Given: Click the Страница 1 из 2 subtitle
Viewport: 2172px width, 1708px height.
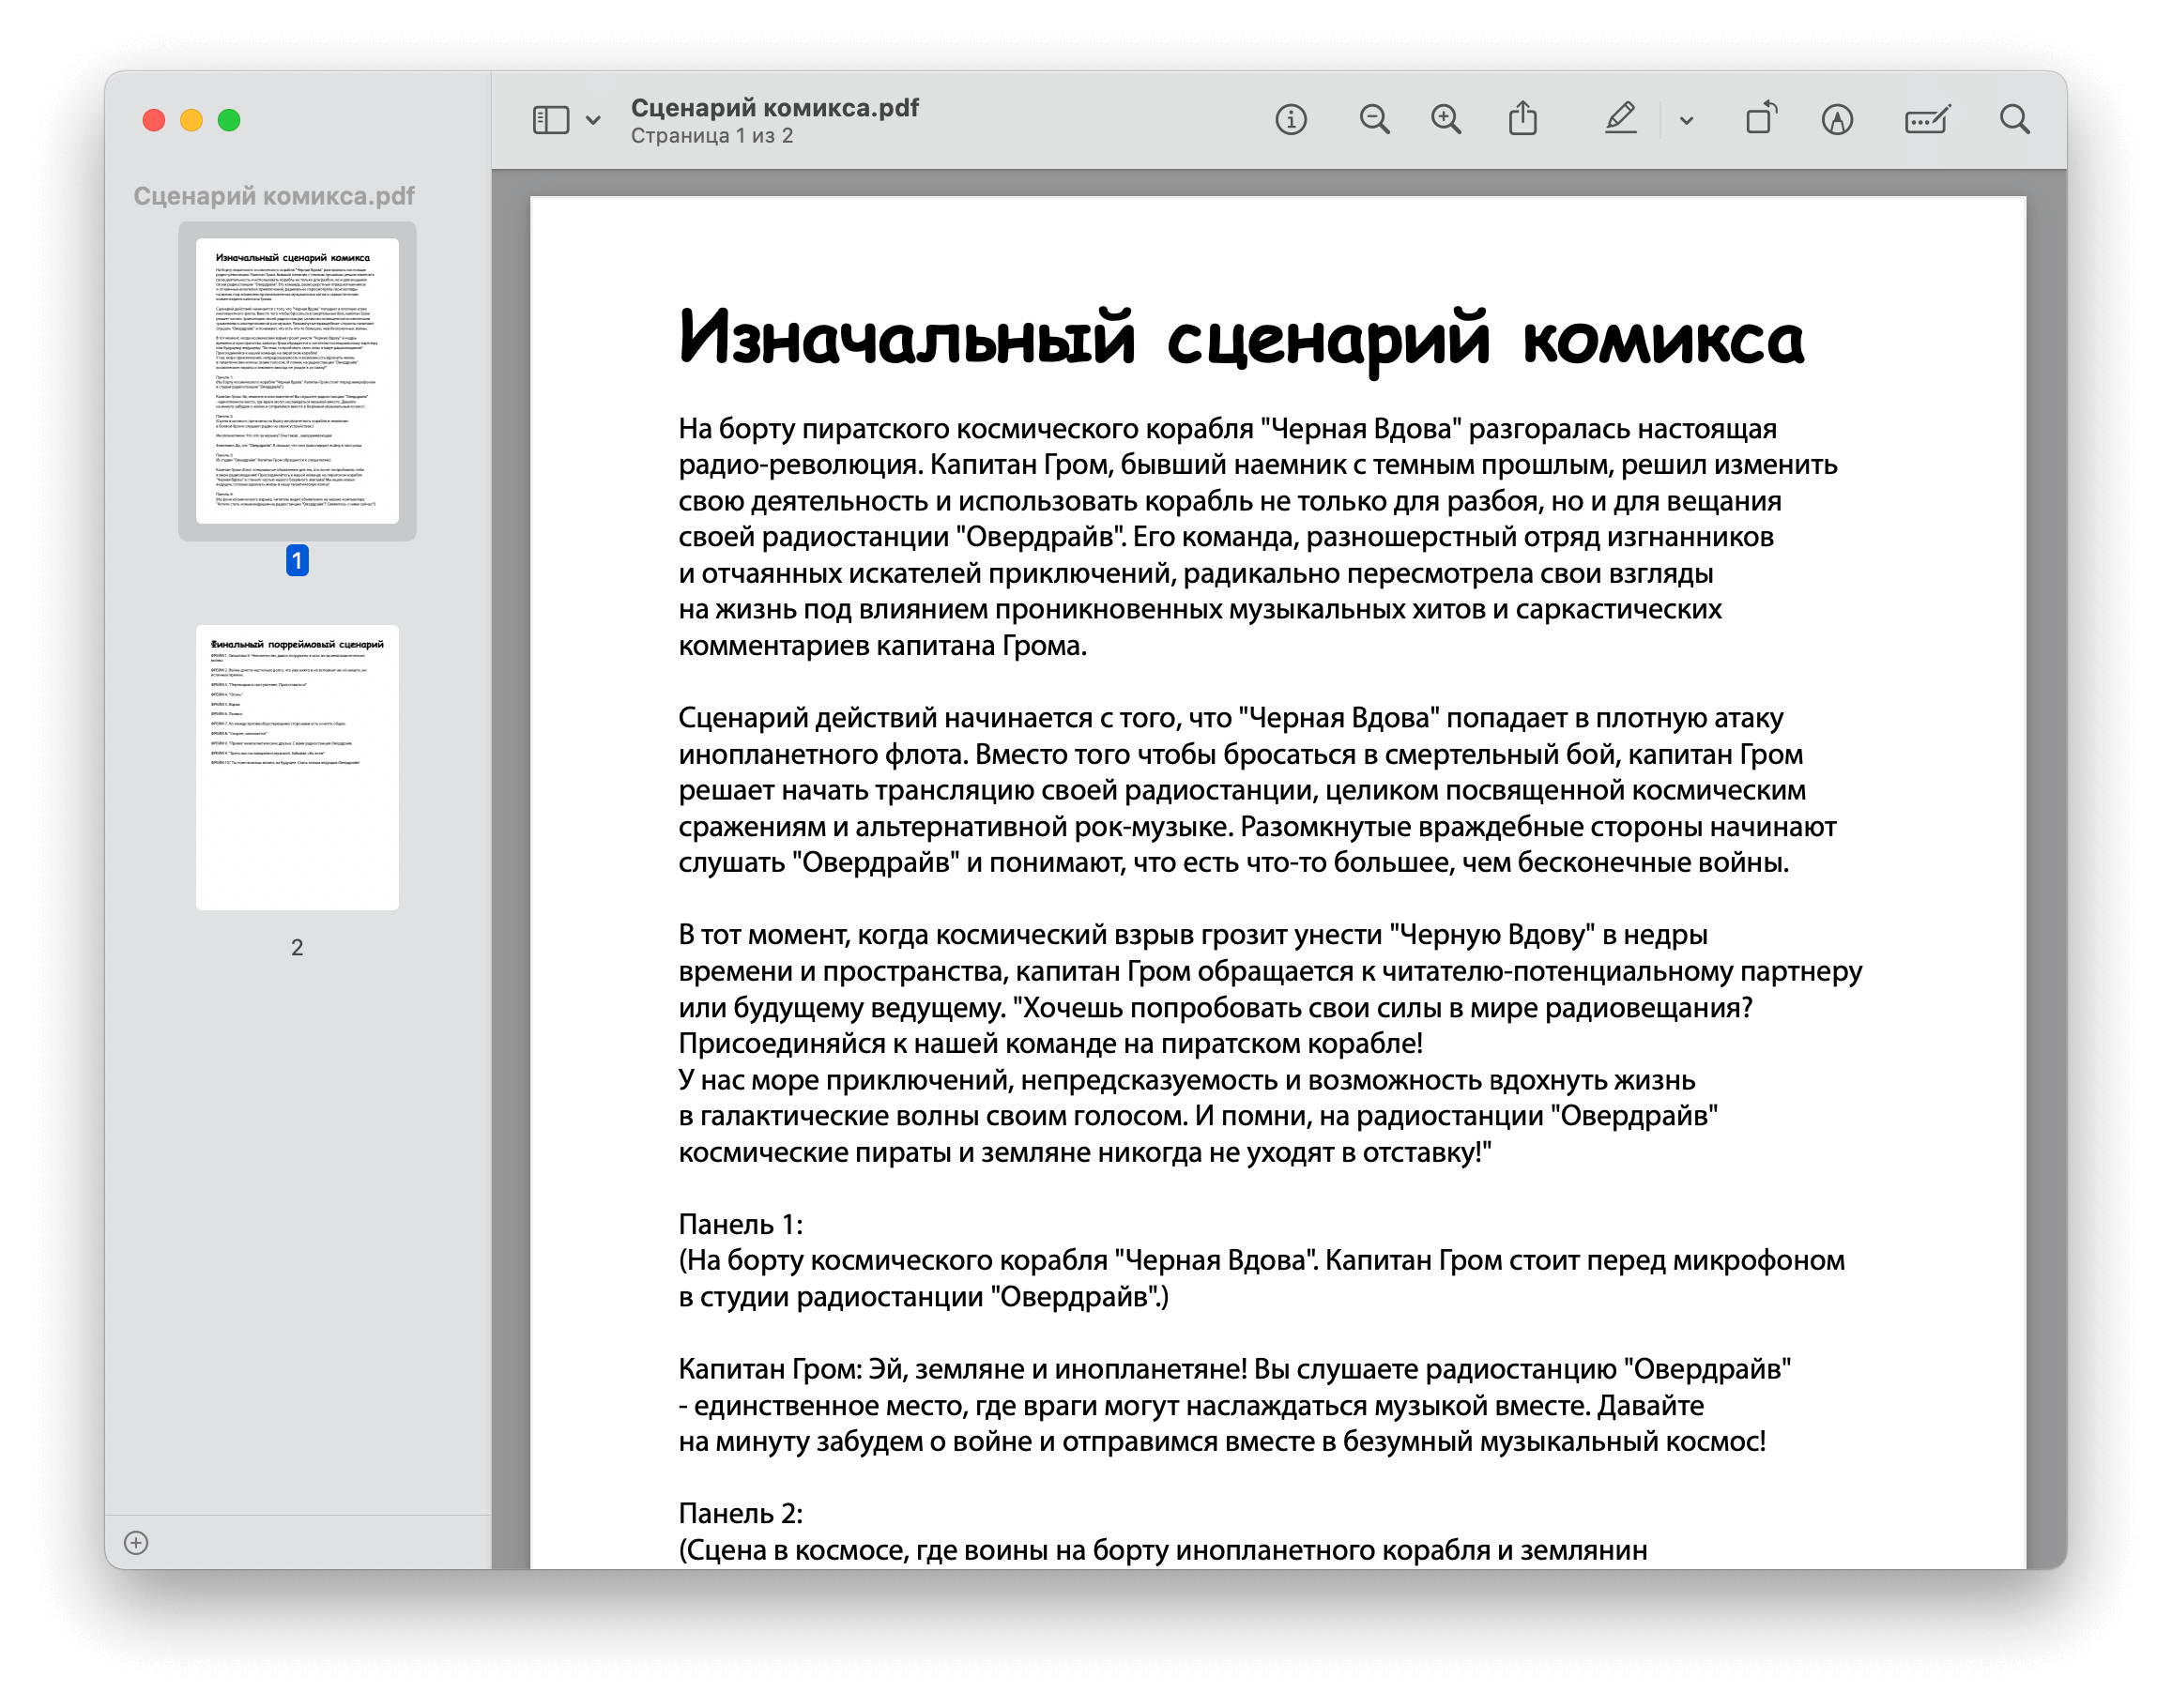Looking at the screenshot, I should tap(711, 136).
